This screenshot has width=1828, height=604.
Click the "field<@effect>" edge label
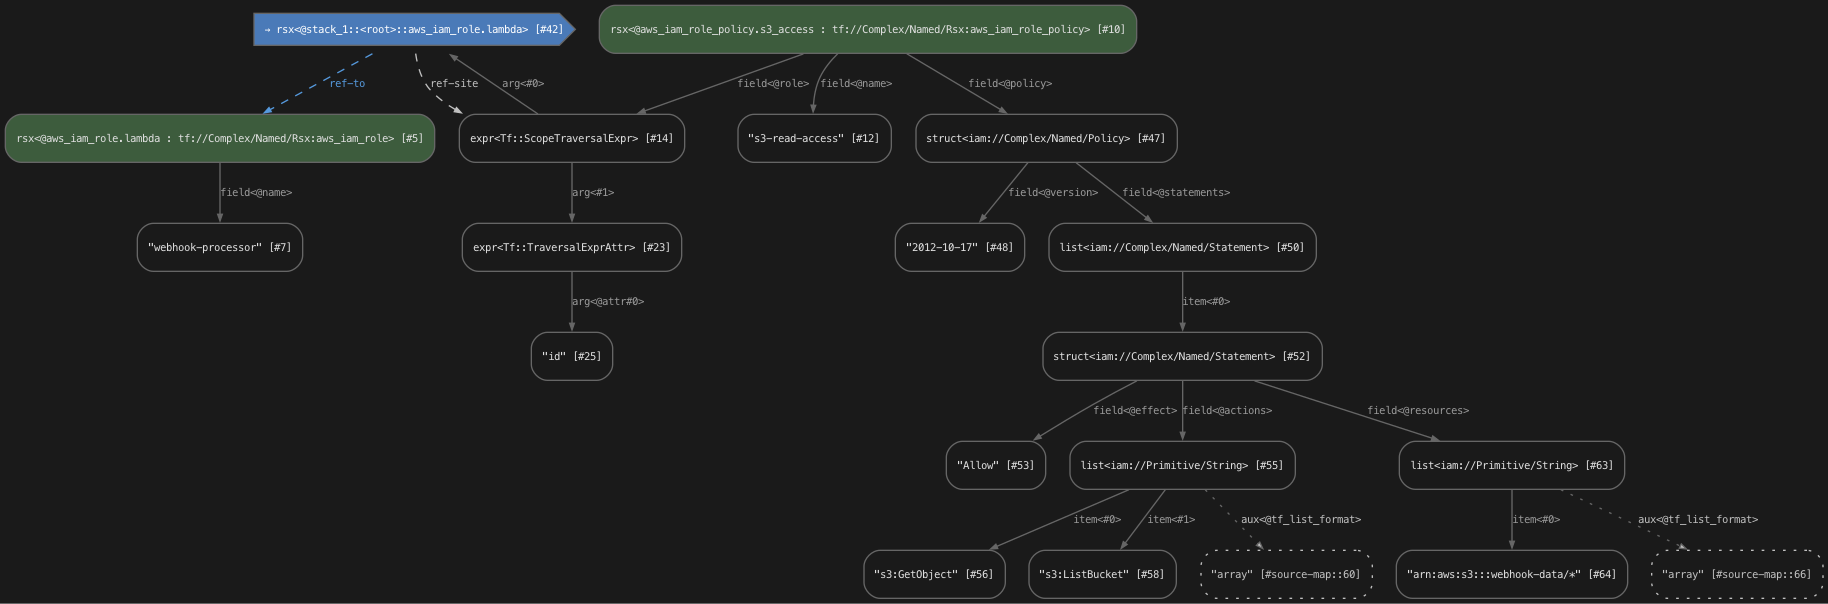1135,410
